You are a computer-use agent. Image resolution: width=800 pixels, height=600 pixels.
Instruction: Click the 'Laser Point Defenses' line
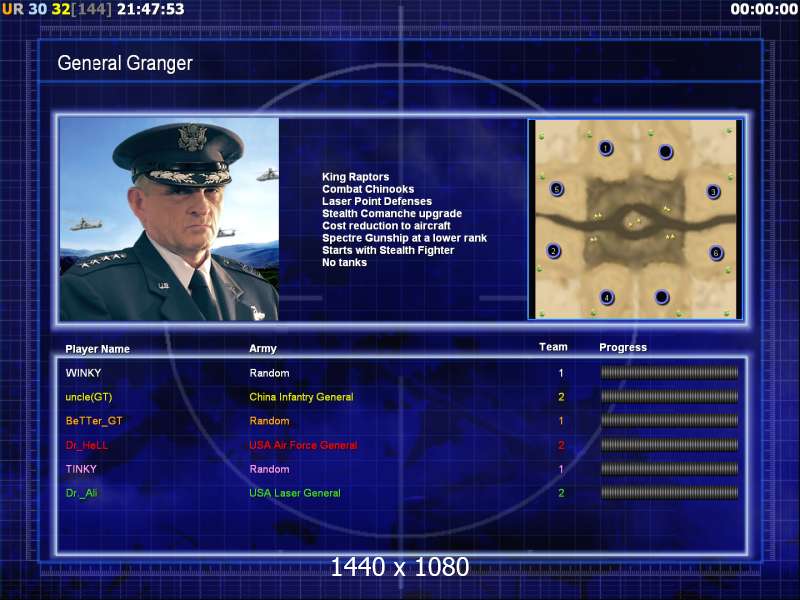[377, 201]
